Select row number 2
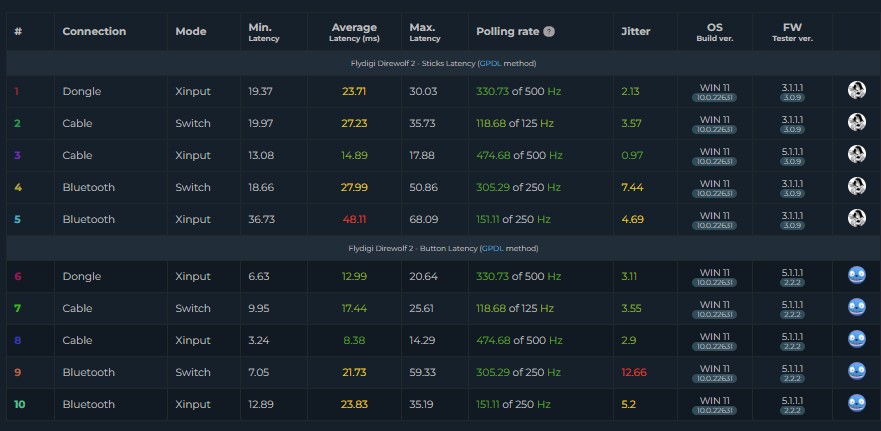This screenshot has width=881, height=431. tap(17, 123)
